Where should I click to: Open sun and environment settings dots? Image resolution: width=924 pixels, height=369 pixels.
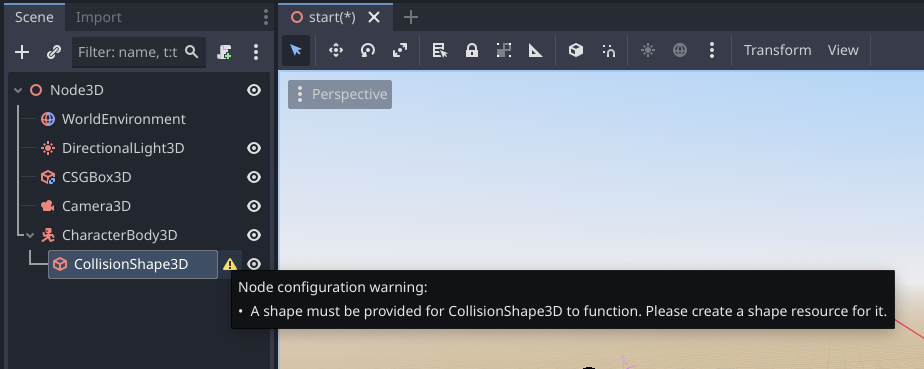(x=712, y=50)
